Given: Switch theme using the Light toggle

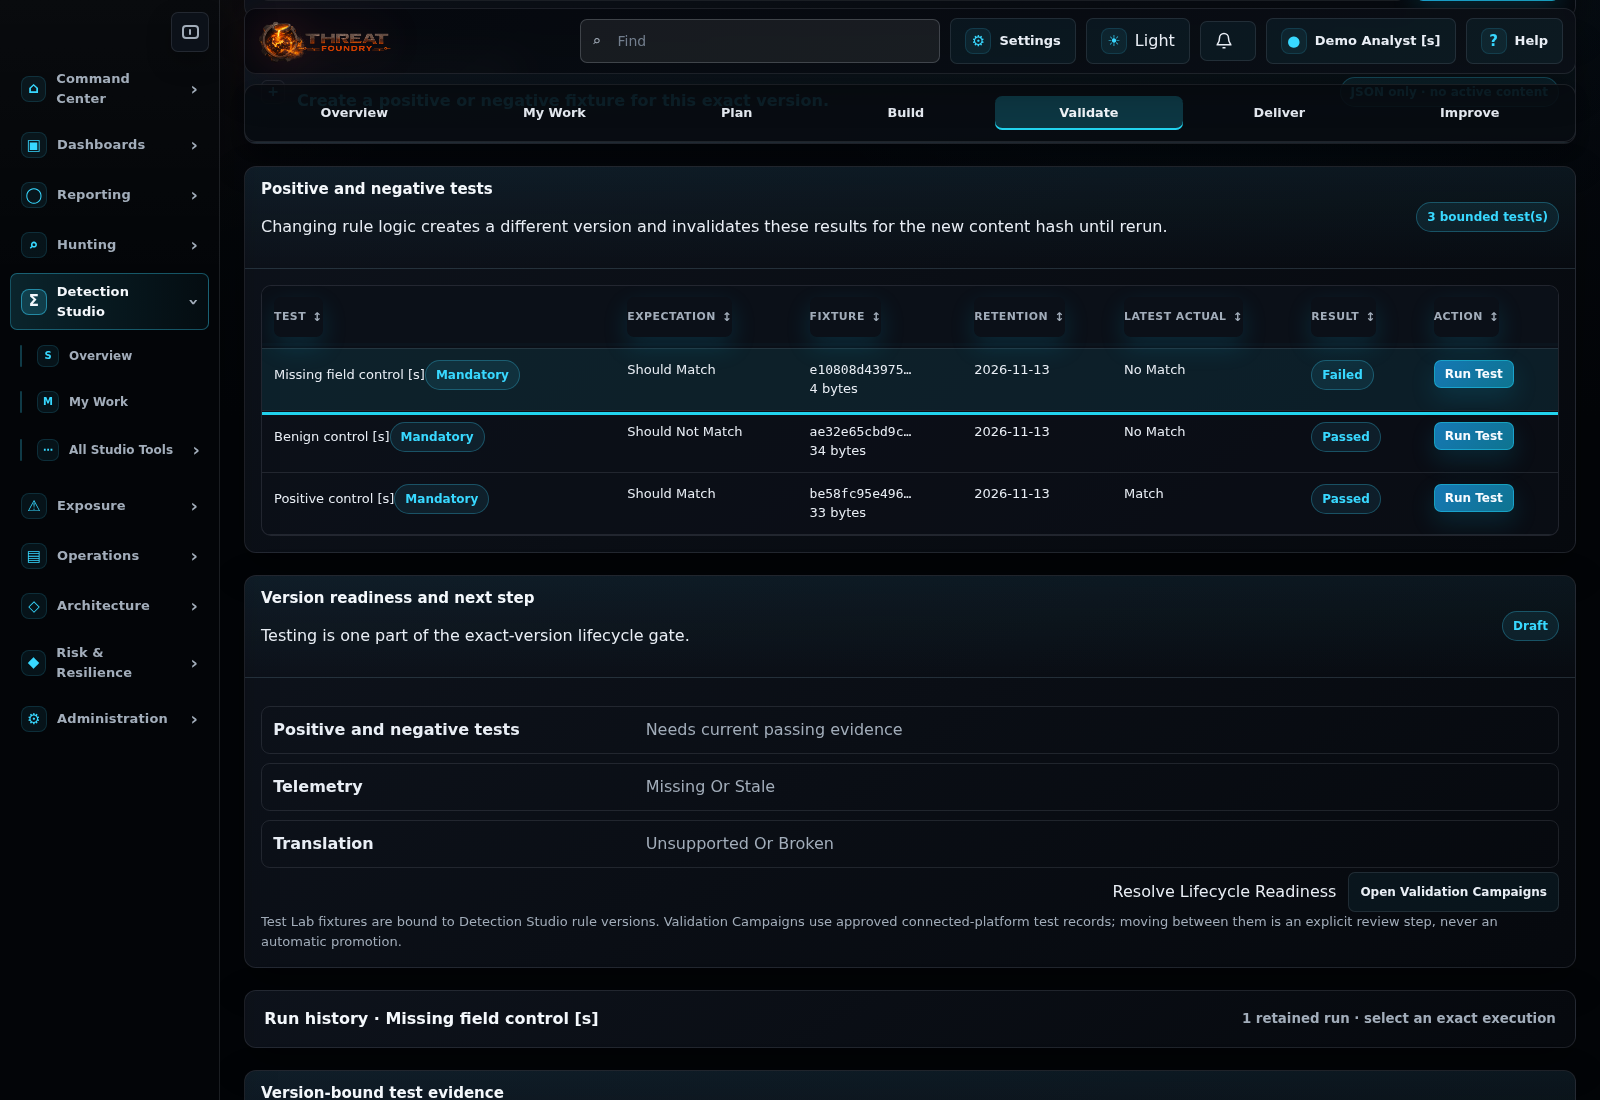Looking at the screenshot, I should 1138,41.
